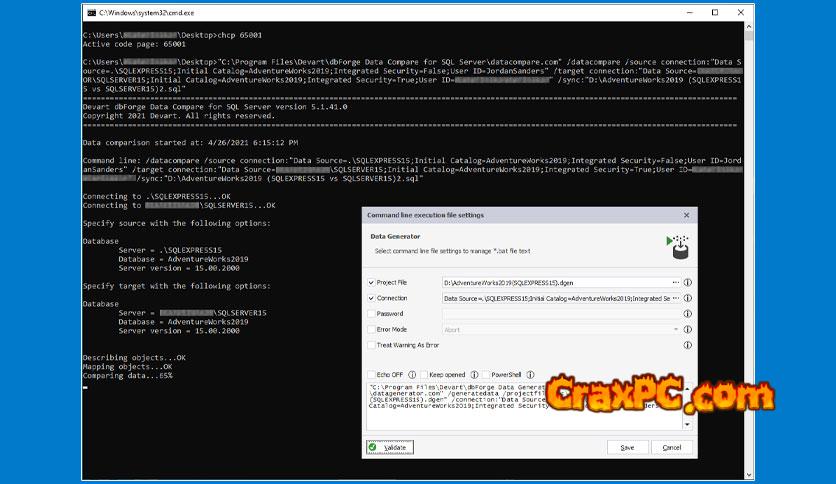Click the info icon next to PowerShell
836x484 pixels.
(x=530, y=375)
